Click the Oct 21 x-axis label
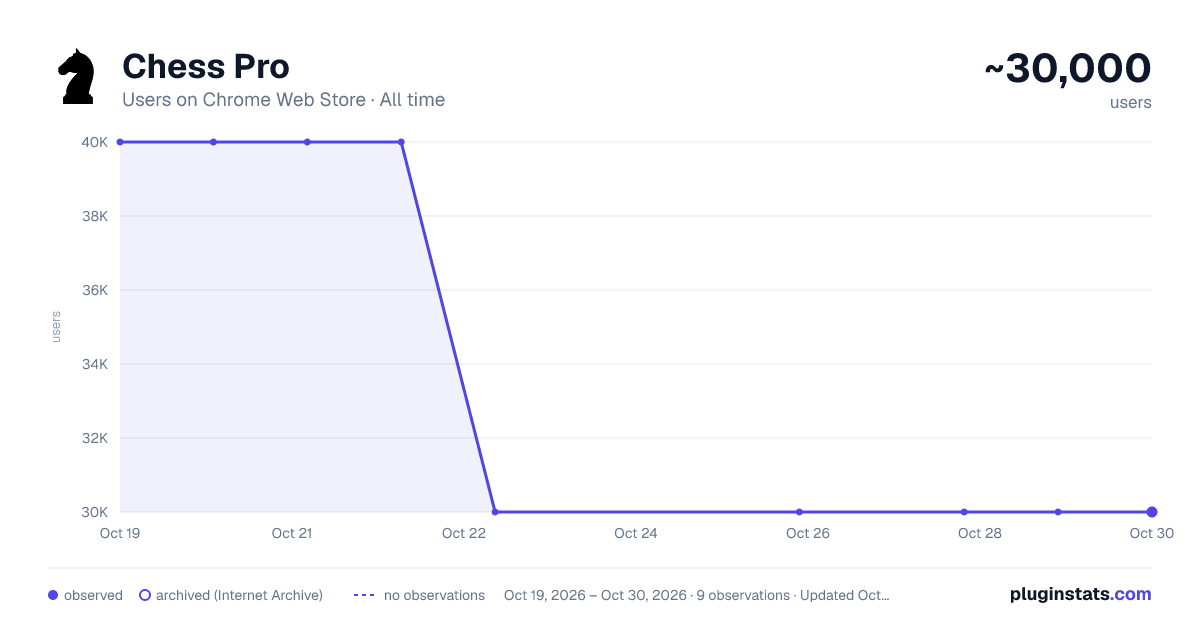The image size is (1200, 630). [x=292, y=533]
